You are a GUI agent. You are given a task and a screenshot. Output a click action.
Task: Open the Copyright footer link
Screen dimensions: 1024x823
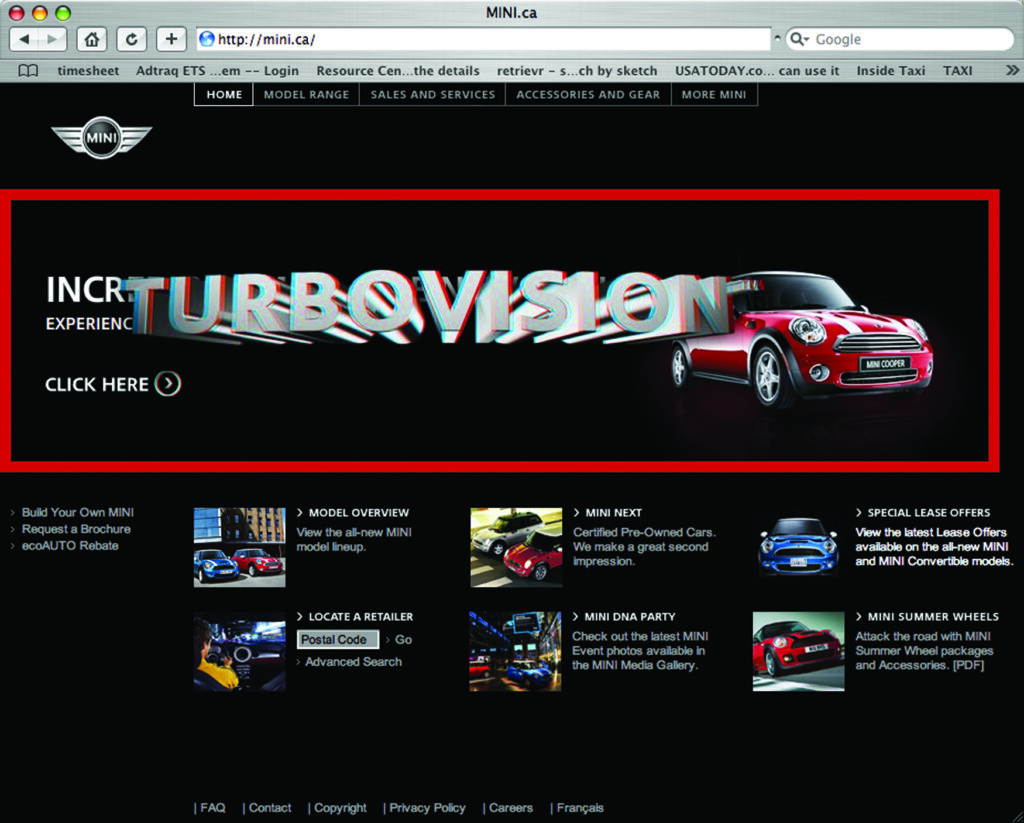(x=340, y=808)
